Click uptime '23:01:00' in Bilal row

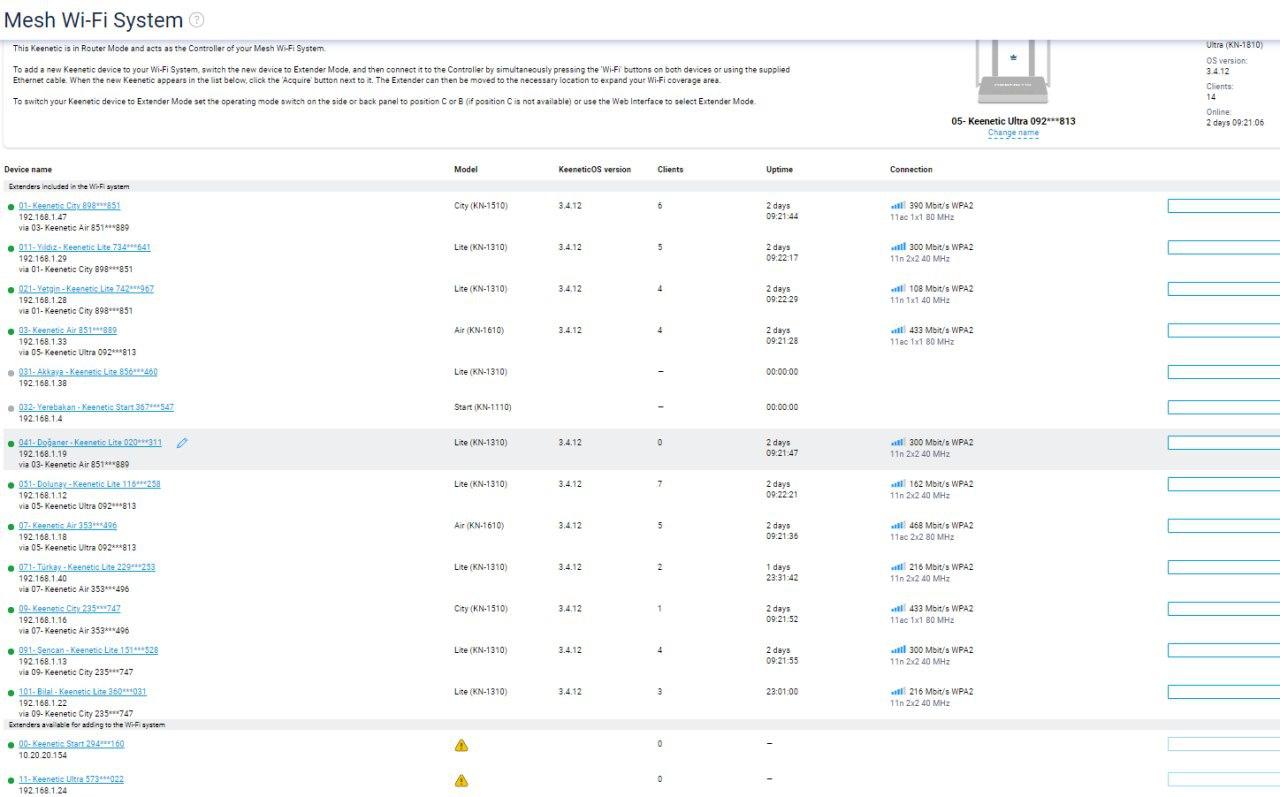tap(782, 692)
